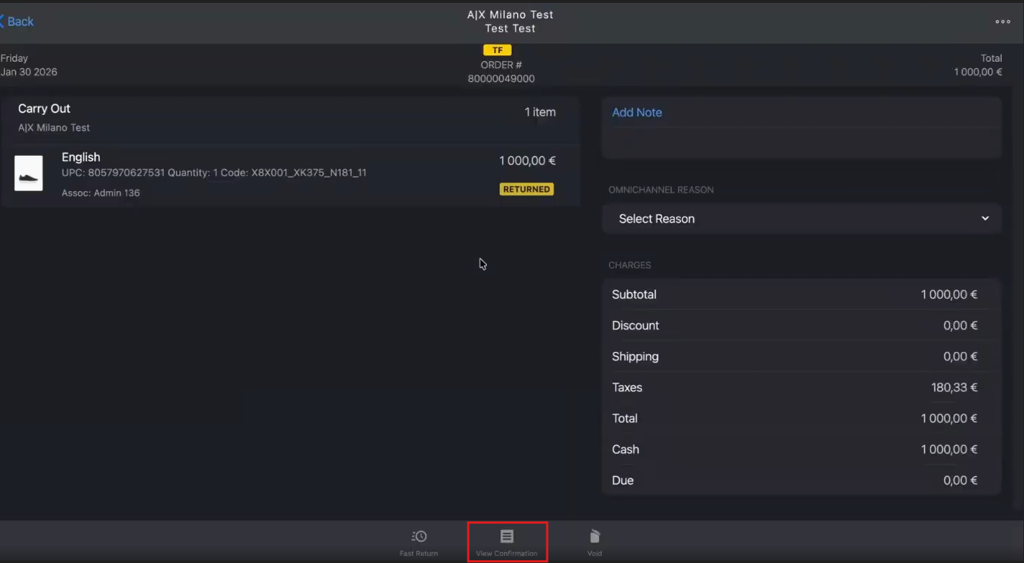This screenshot has width=1024, height=563.
Task: Click the 1 item count label
Action: click(x=540, y=112)
